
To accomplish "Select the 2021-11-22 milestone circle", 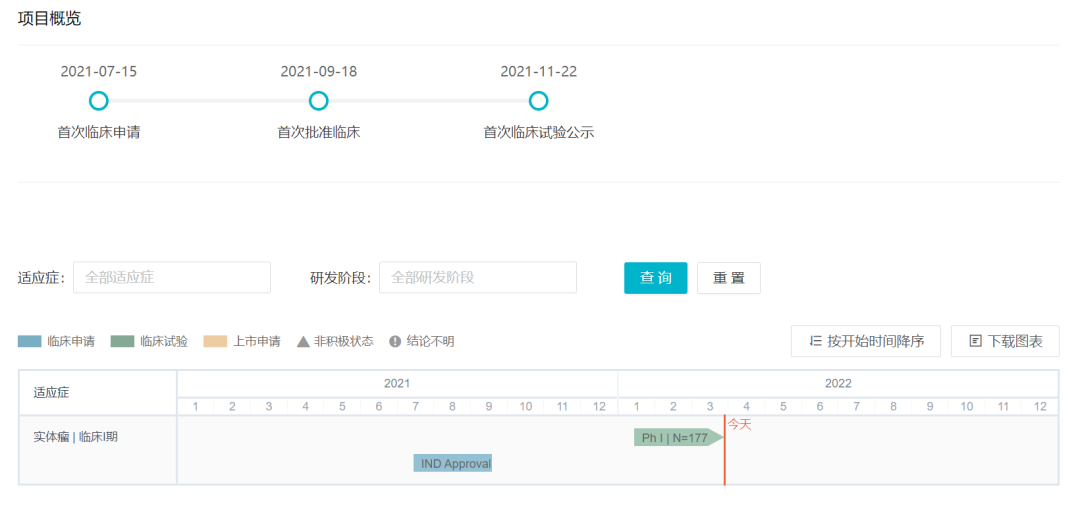I will [538, 101].
